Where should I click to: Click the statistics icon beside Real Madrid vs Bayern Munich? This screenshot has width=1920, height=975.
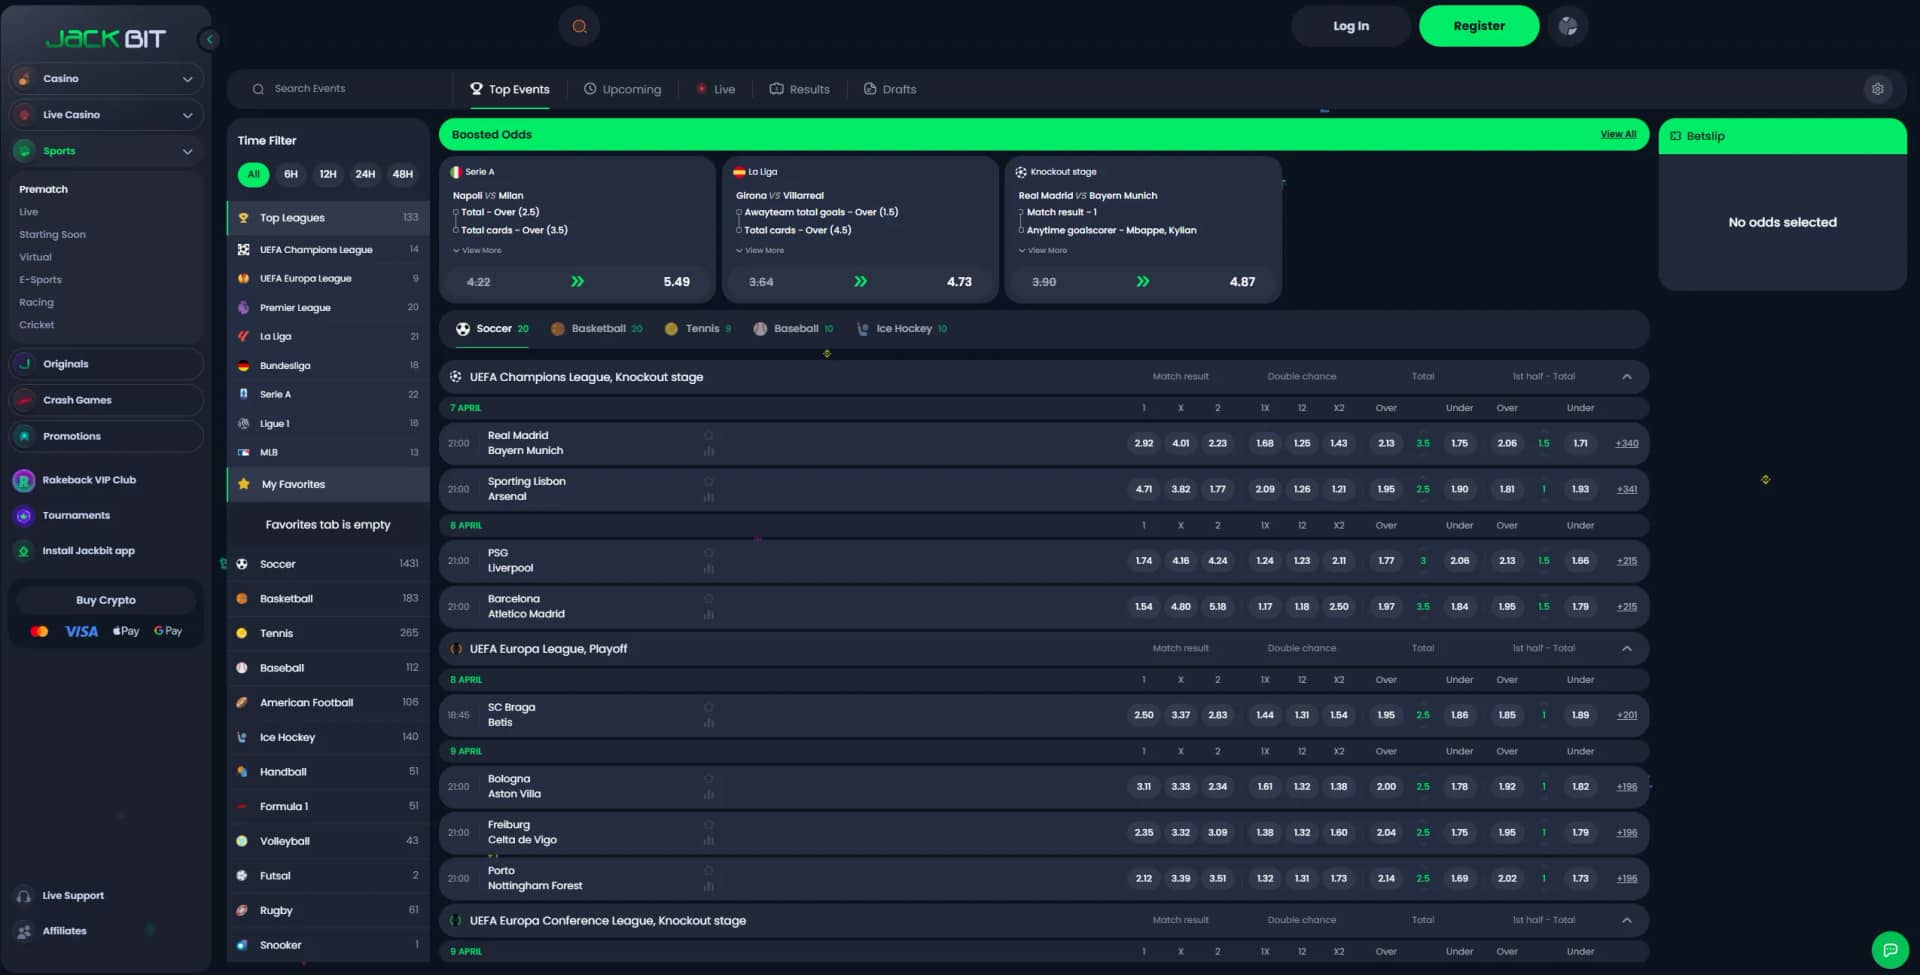pos(709,452)
